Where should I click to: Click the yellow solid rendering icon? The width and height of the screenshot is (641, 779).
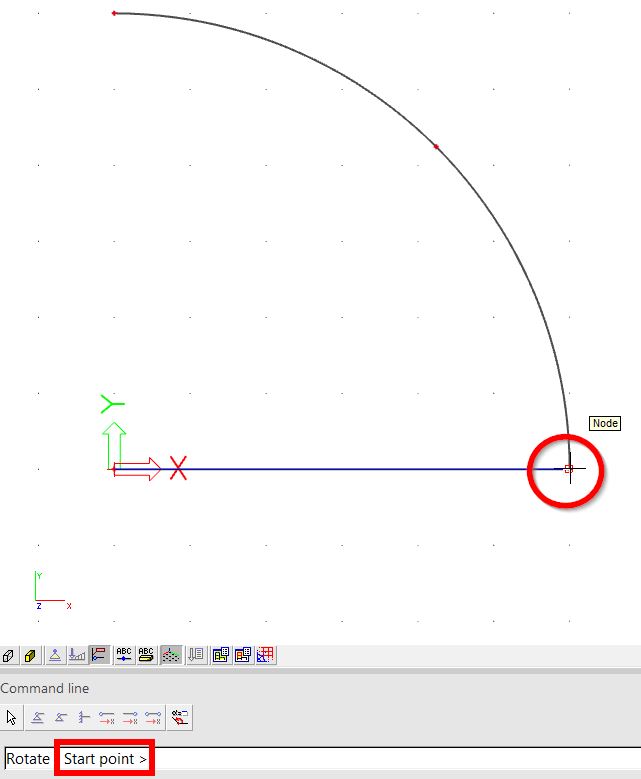(31, 656)
